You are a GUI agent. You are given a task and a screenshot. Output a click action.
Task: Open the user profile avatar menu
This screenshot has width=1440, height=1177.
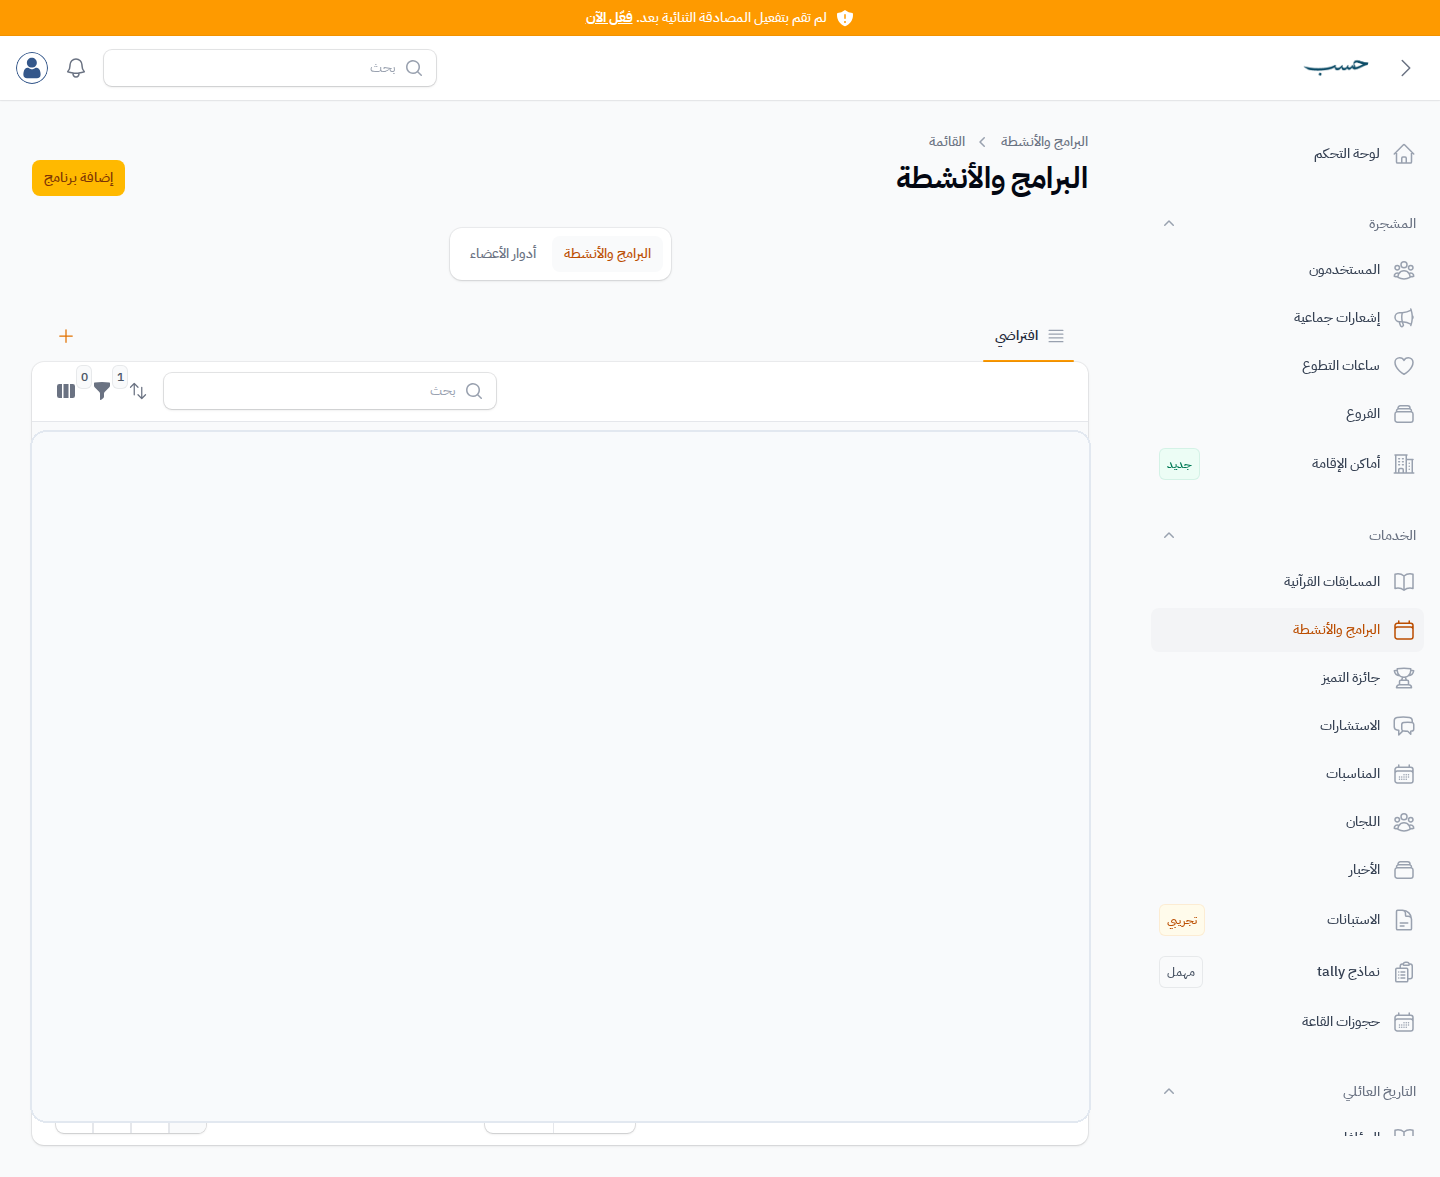pos(32,68)
